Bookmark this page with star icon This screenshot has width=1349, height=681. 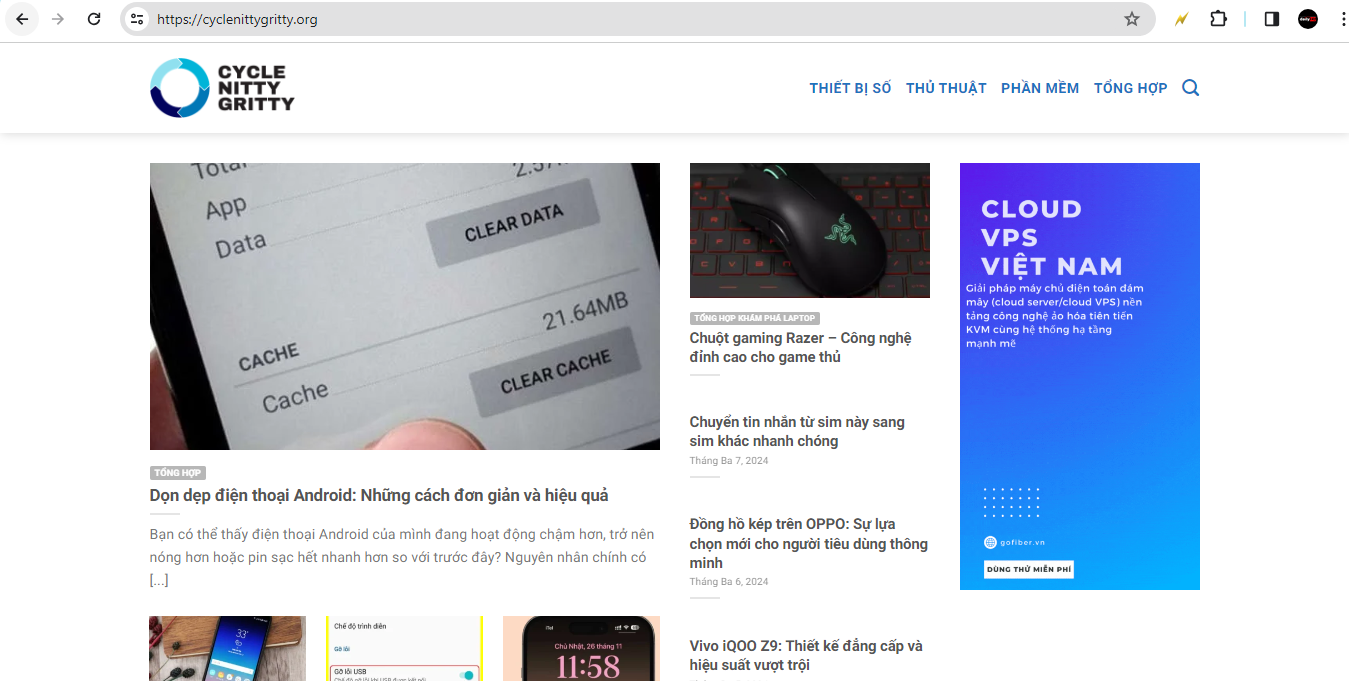coord(1132,19)
